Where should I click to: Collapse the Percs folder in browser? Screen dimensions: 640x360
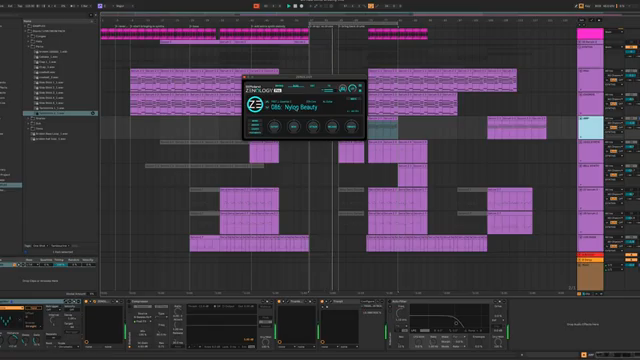29,47
